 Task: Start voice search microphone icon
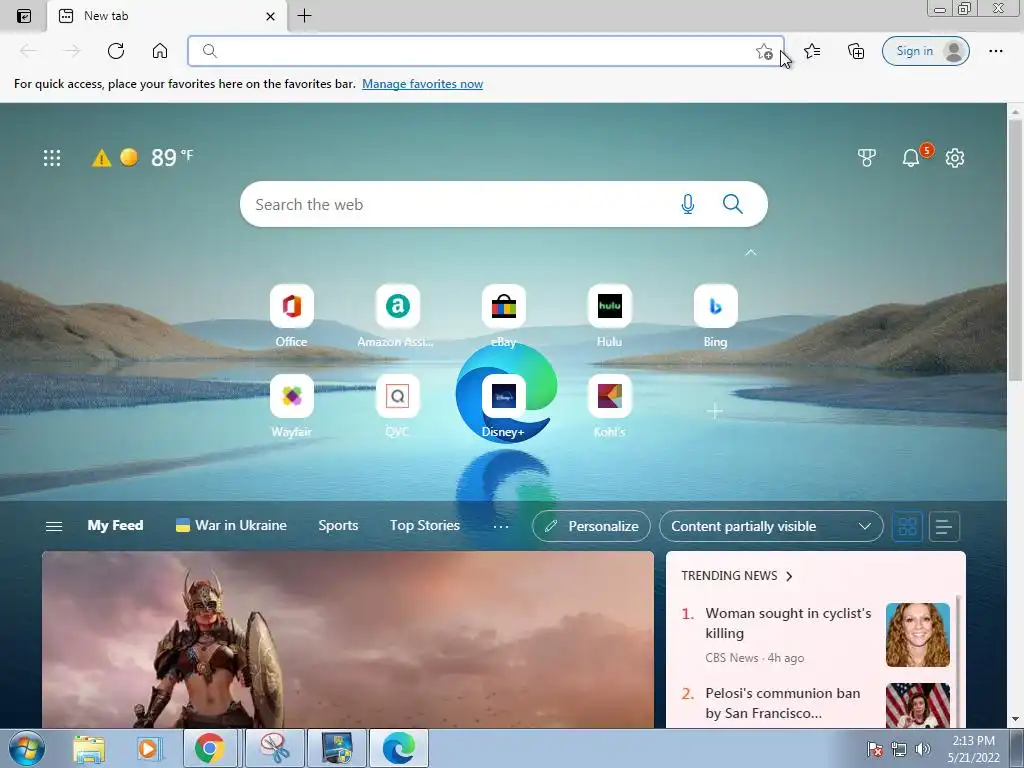pos(688,204)
